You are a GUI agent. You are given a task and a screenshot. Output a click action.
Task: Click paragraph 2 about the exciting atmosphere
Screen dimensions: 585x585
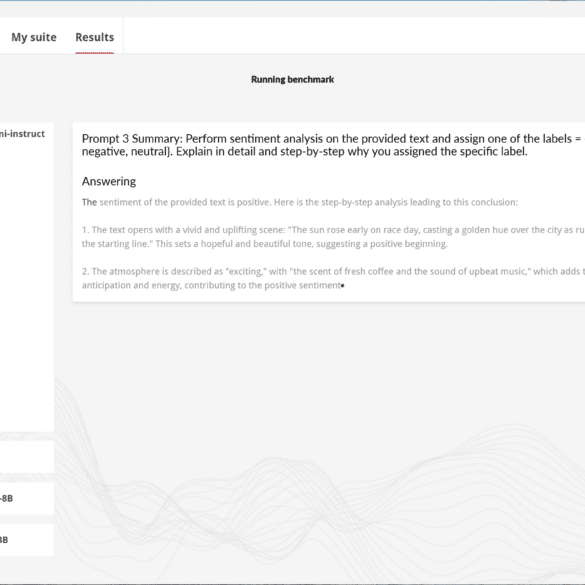(333, 278)
